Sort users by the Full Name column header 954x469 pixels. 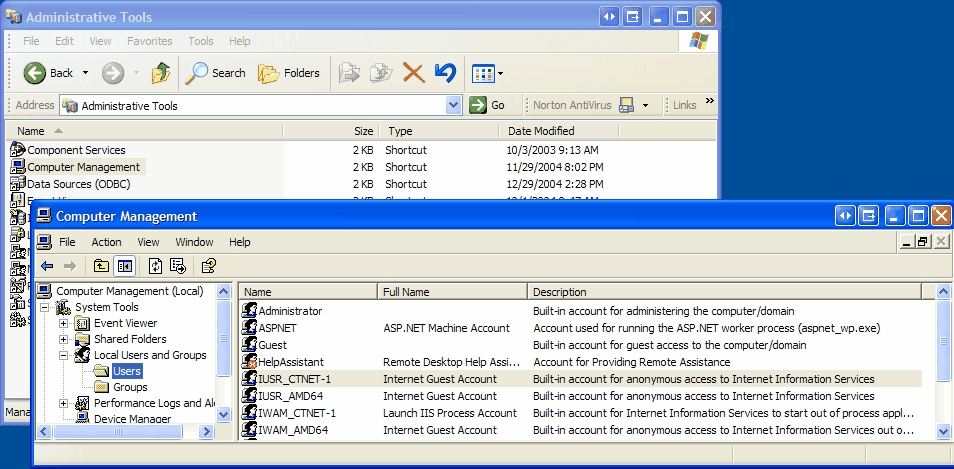[x=452, y=292]
